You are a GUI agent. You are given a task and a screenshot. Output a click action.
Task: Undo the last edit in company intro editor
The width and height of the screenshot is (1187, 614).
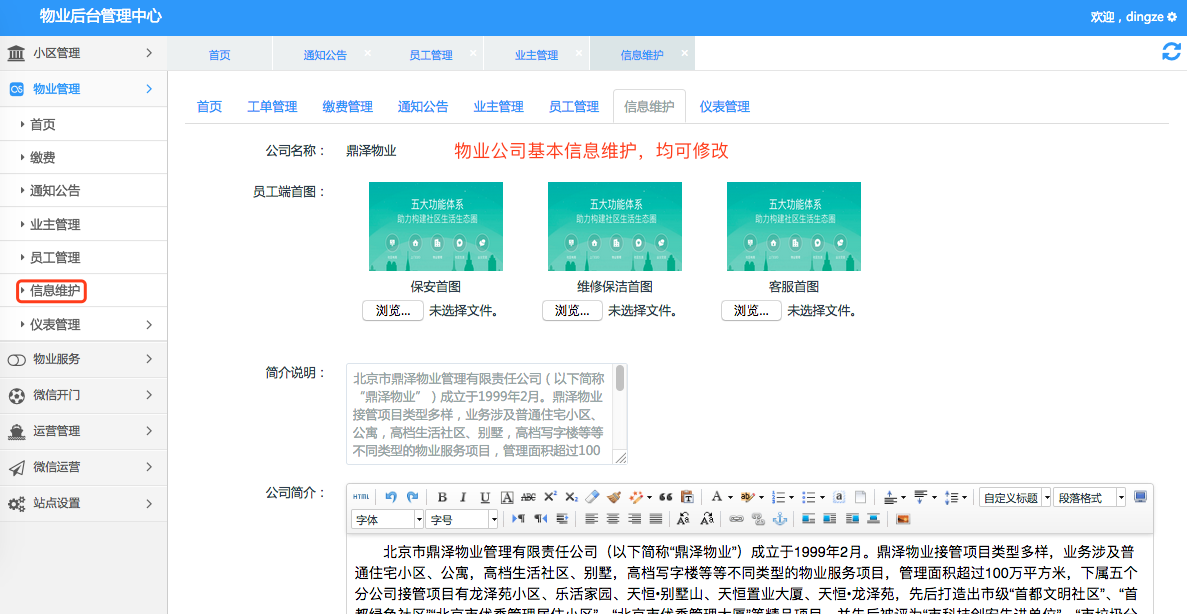point(391,497)
